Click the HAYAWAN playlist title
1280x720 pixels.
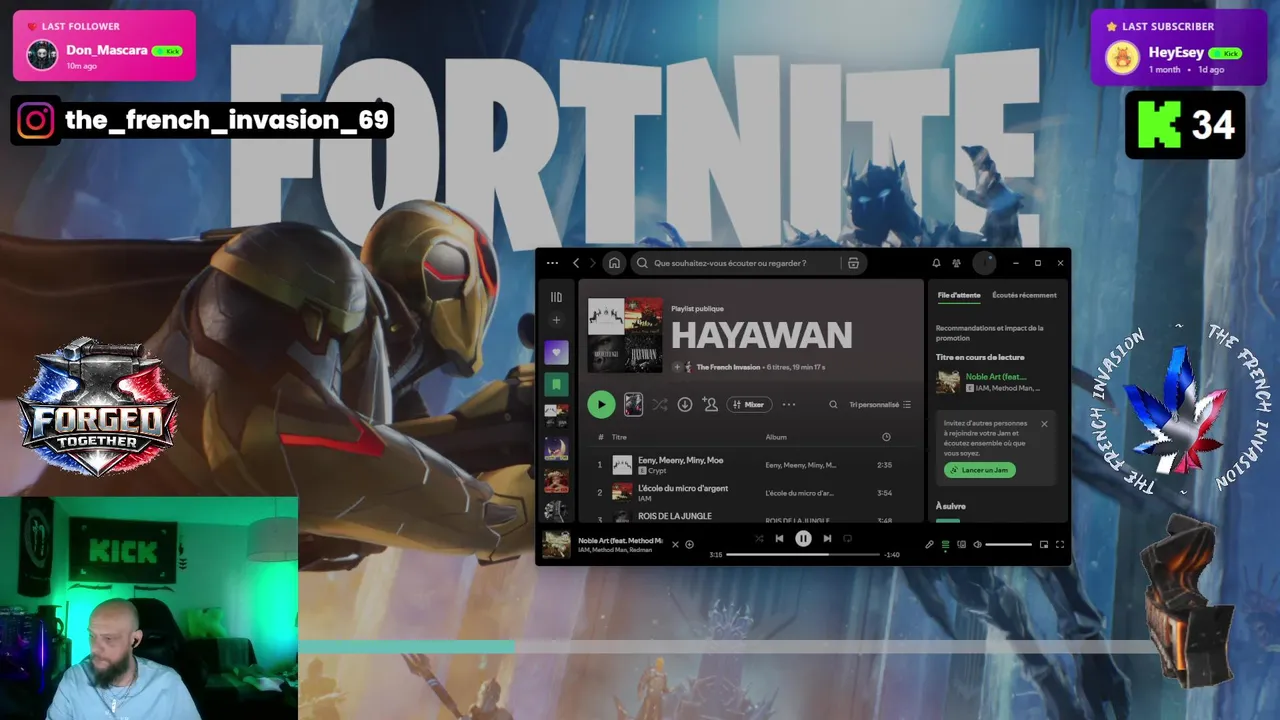(762, 335)
